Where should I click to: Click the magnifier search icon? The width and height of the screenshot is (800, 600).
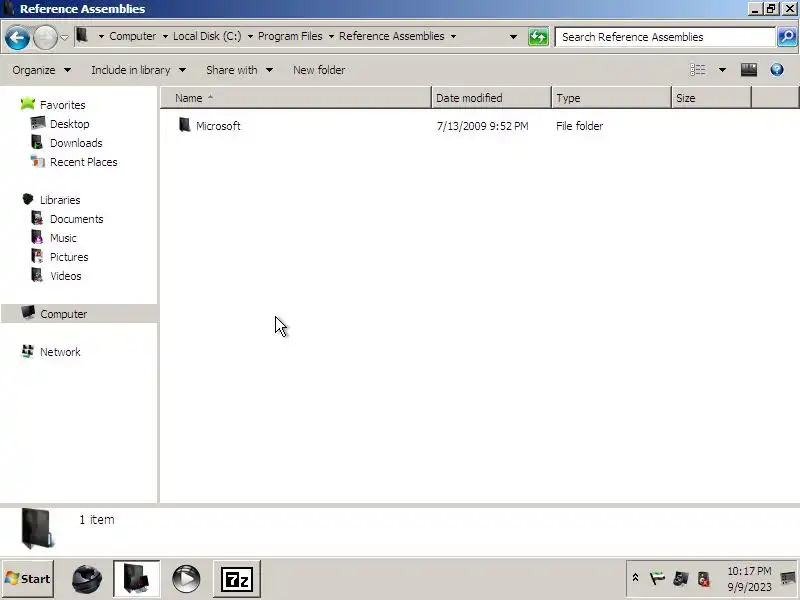tap(787, 37)
